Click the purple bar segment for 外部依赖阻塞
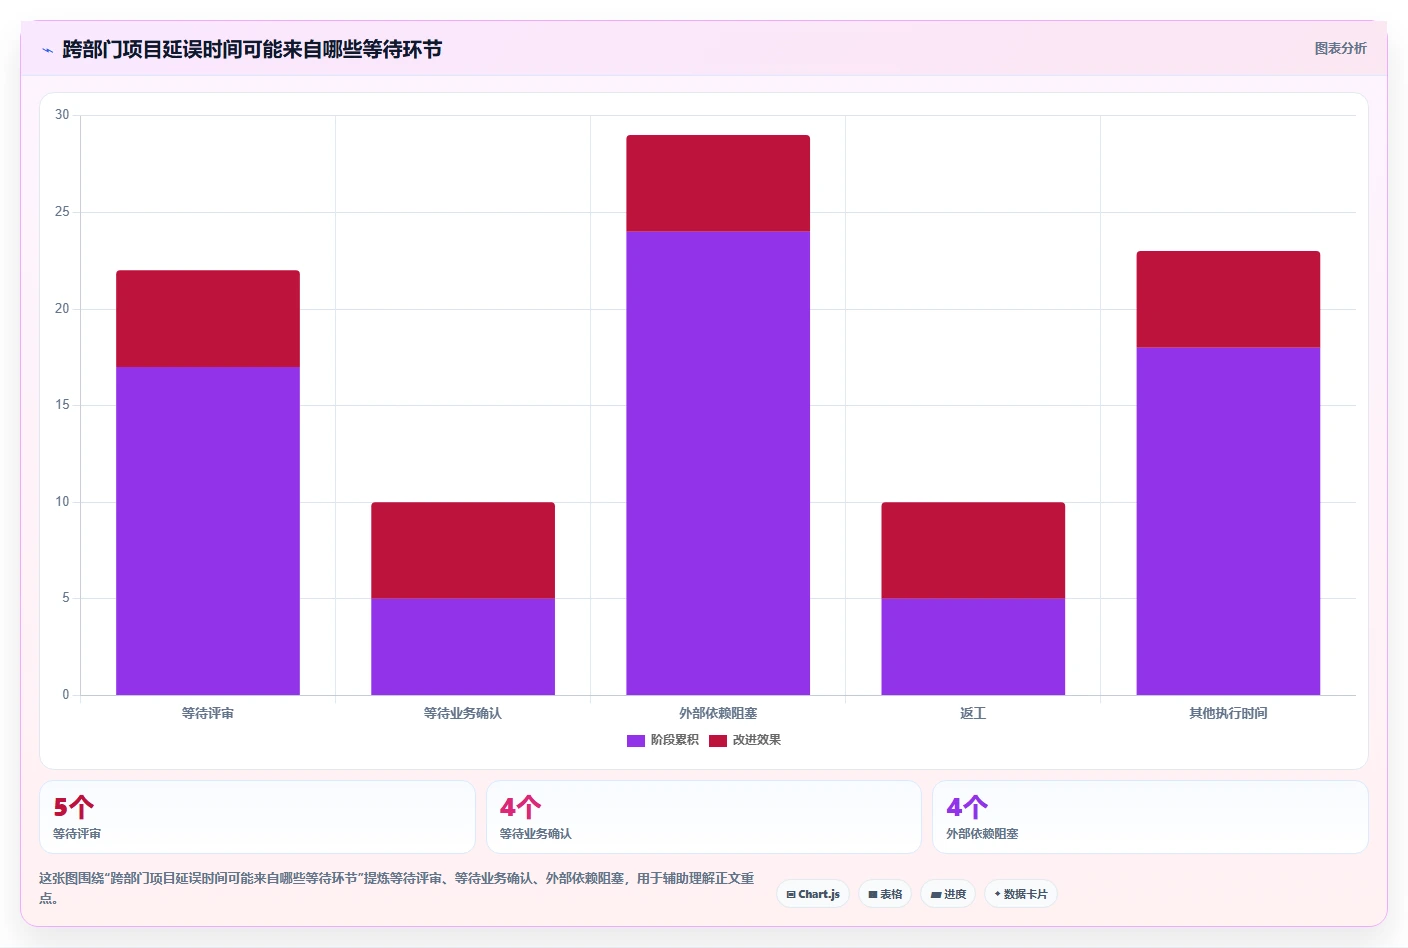The width and height of the screenshot is (1408, 948). tap(718, 463)
